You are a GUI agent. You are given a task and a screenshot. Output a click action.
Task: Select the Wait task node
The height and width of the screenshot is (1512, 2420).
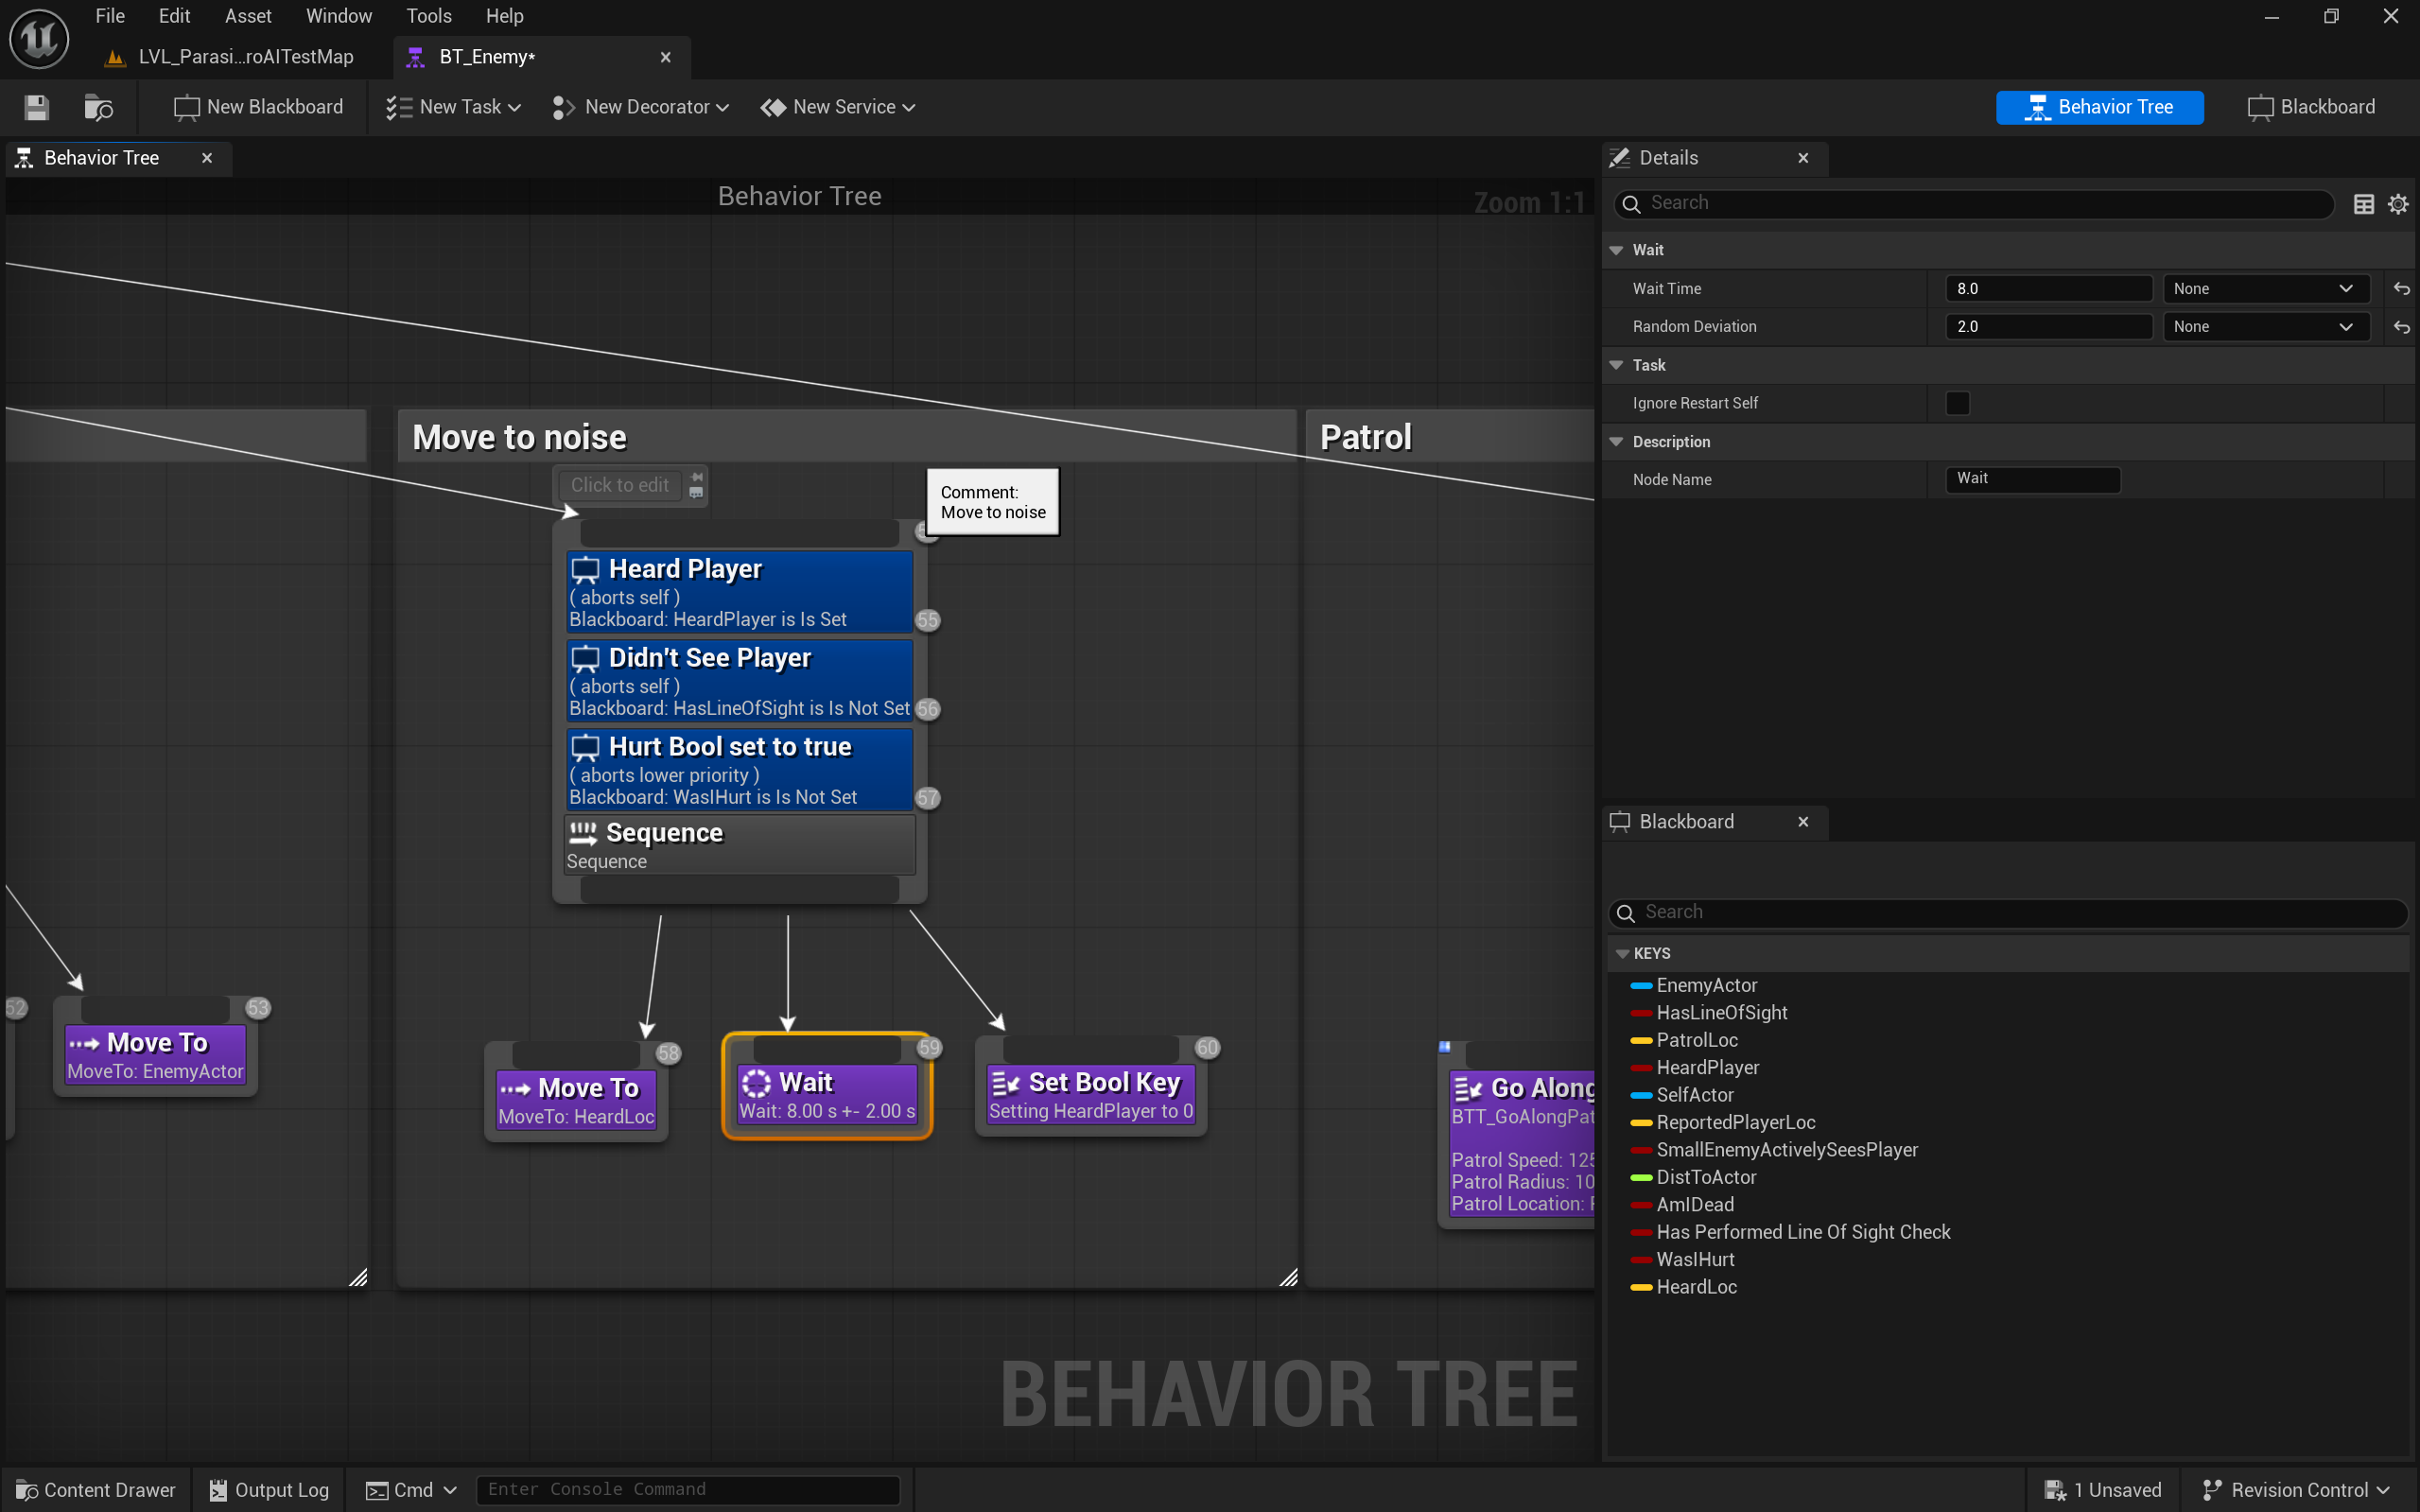click(x=826, y=1094)
